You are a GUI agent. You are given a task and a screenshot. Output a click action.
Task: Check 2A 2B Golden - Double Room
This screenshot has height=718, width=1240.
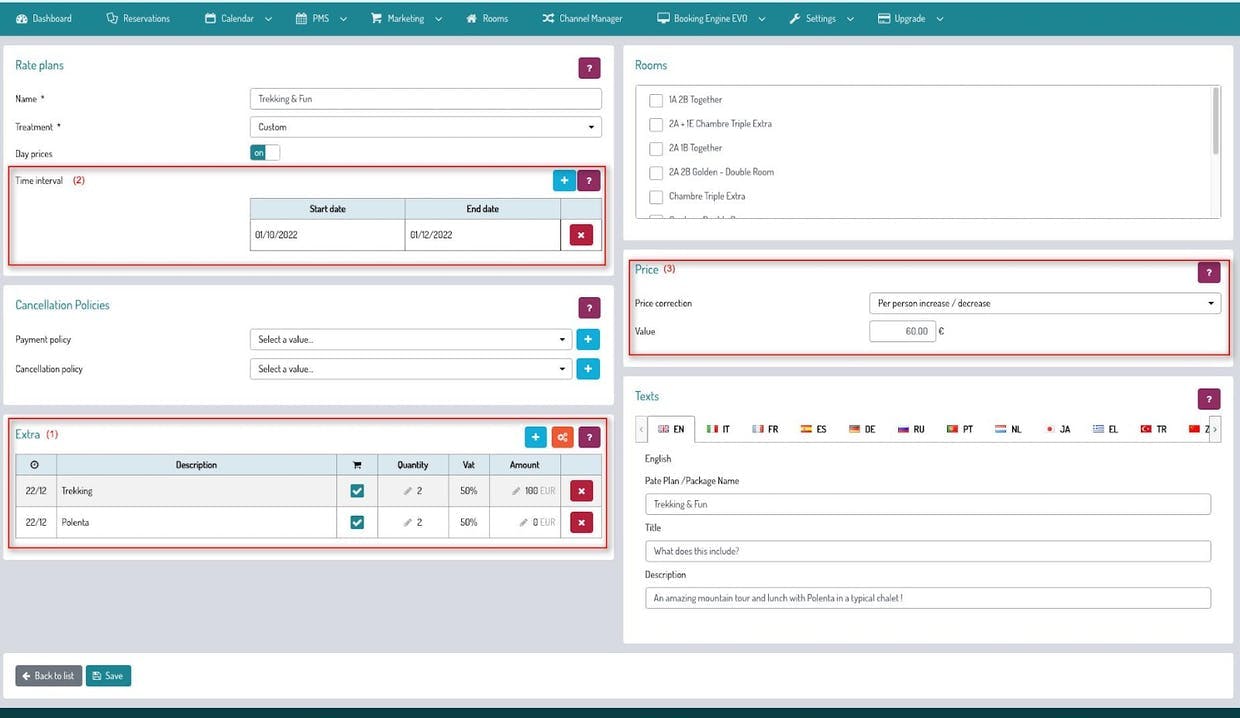[656, 172]
